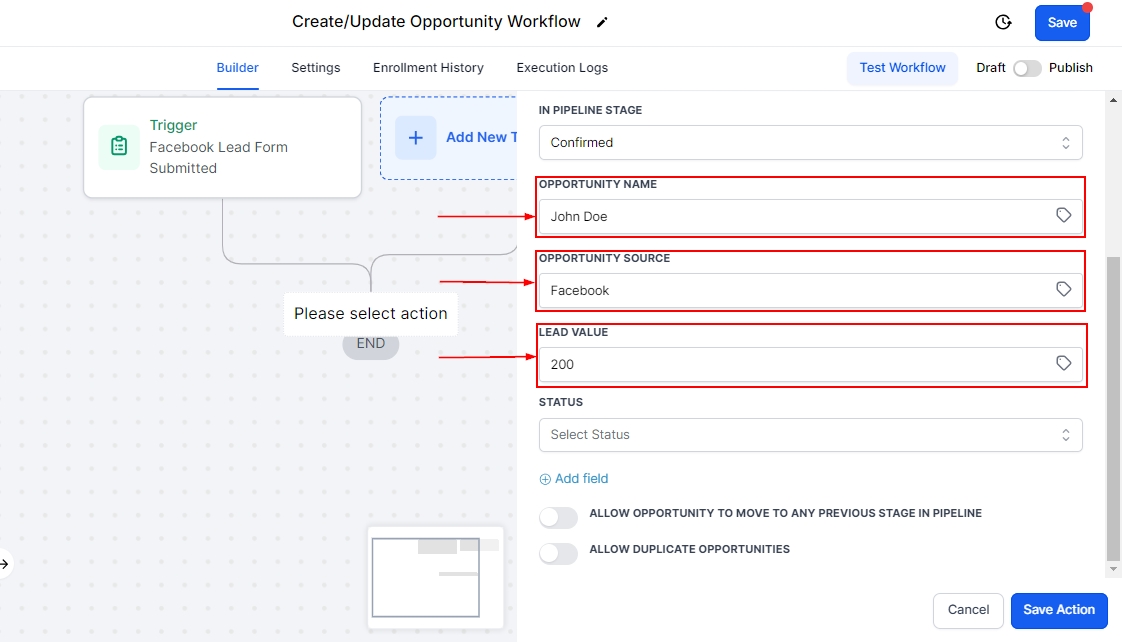Screen dimensions: 1122x642
Task: Expand the Select Status dropdown
Action: click(810, 435)
